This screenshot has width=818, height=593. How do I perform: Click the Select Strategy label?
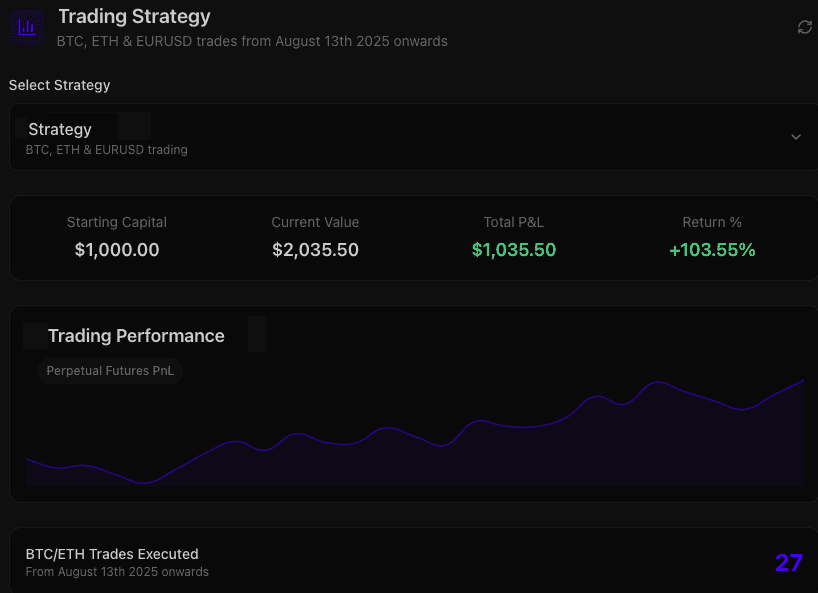point(60,85)
